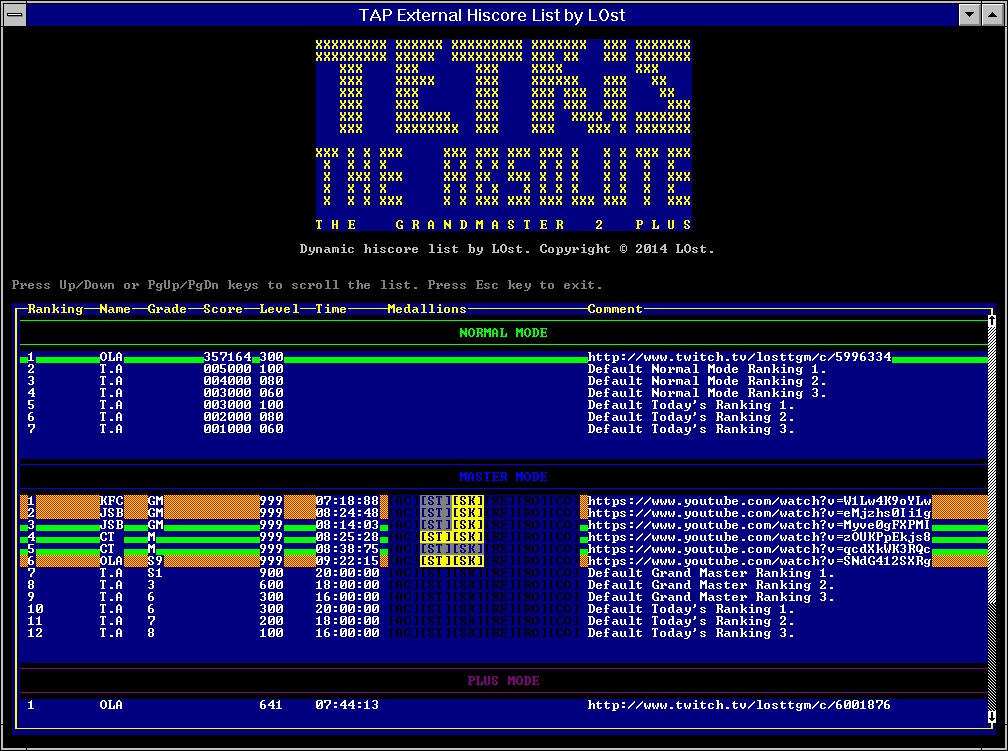Click the list scroll-up arrow
This screenshot has width=1008, height=751.
(991, 320)
